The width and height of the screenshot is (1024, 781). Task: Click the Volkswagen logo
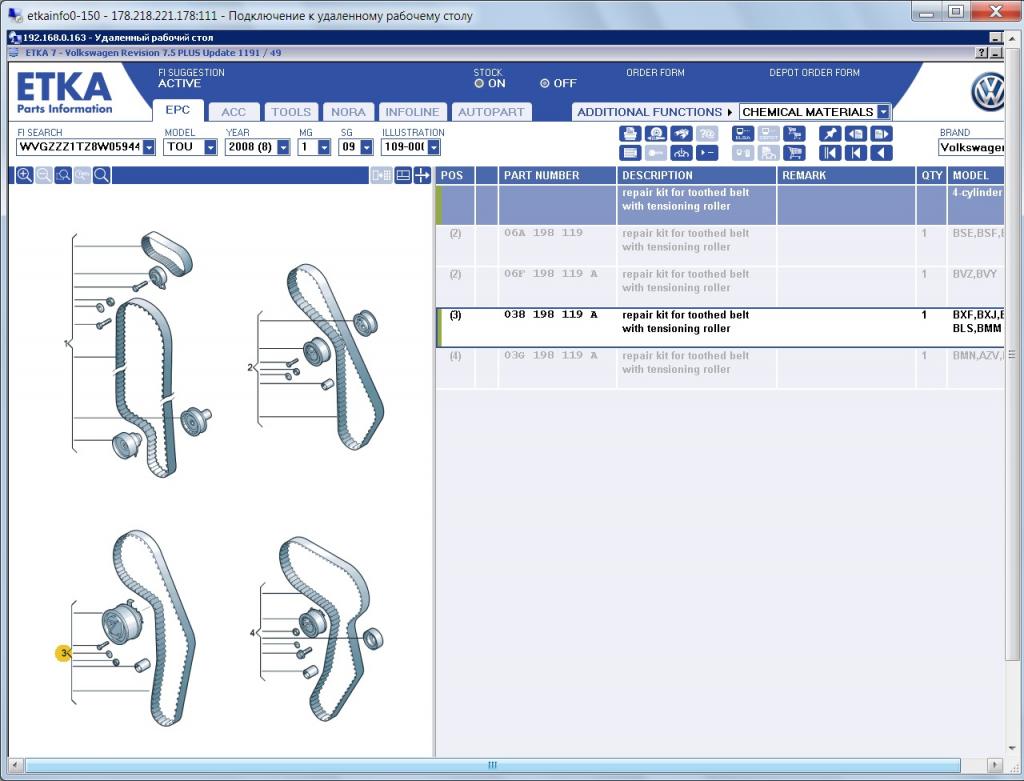[x=988, y=92]
